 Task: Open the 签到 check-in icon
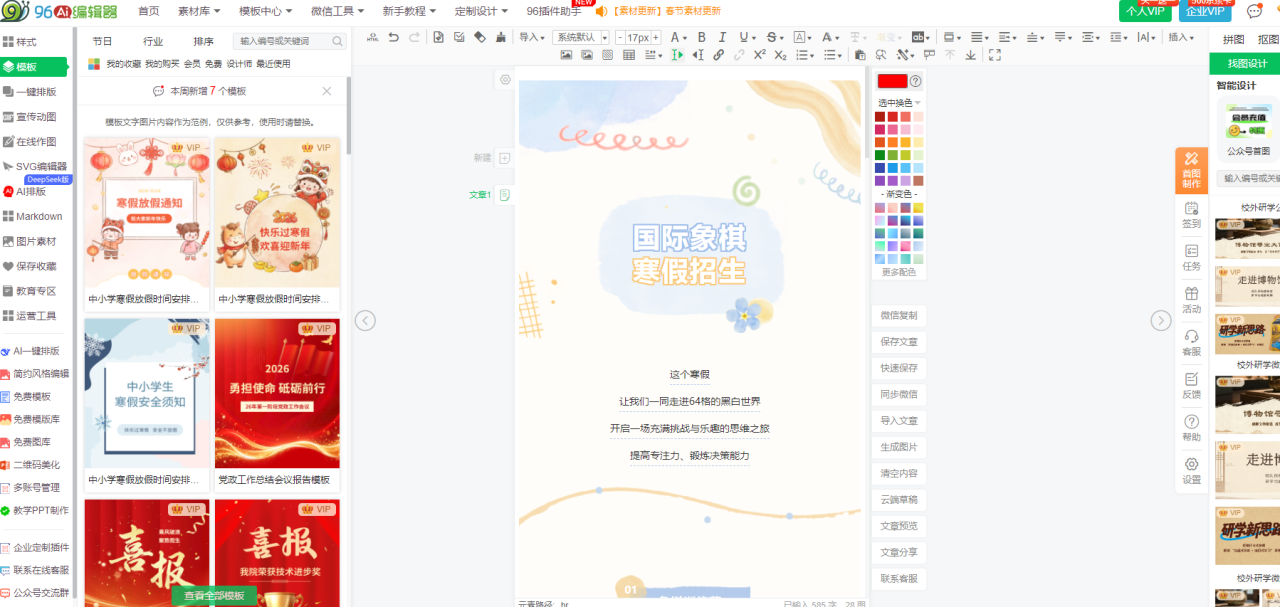[x=1191, y=214]
